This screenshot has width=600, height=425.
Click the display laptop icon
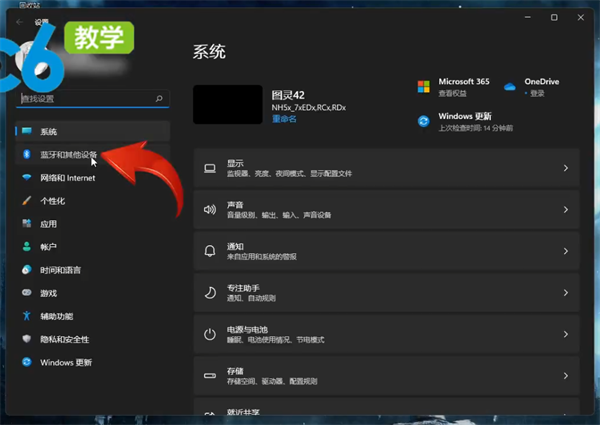tap(210, 168)
